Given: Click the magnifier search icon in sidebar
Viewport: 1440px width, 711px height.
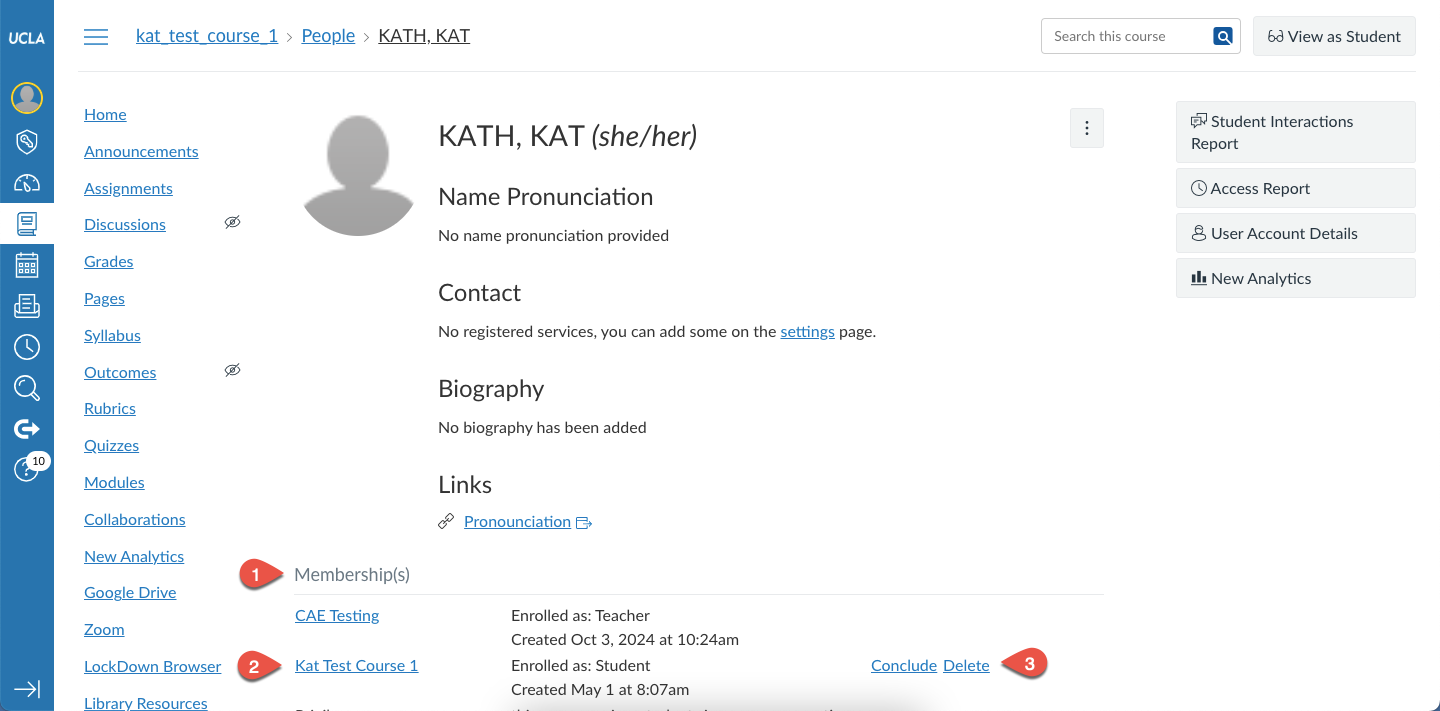Looking at the screenshot, I should (x=27, y=388).
